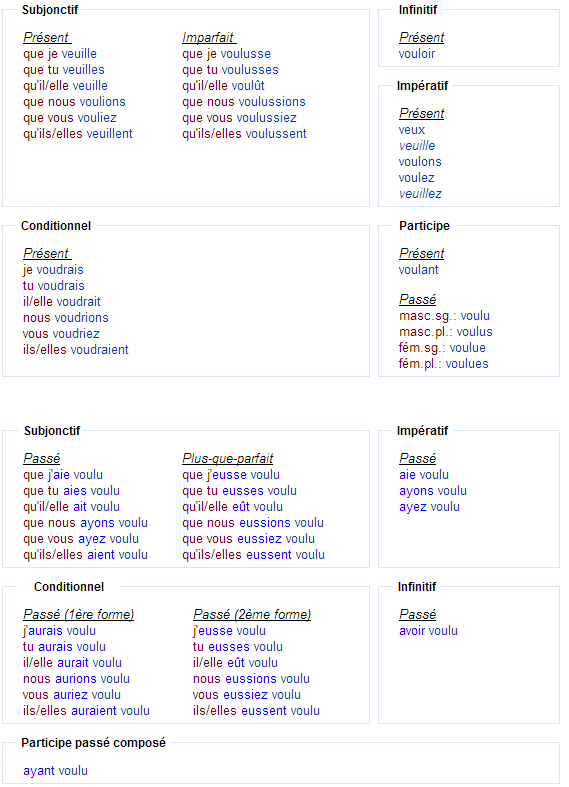Viewport: 569px width, 787px height.
Task: Select 'ils/elles auraient voulu' form
Action: 86,711
